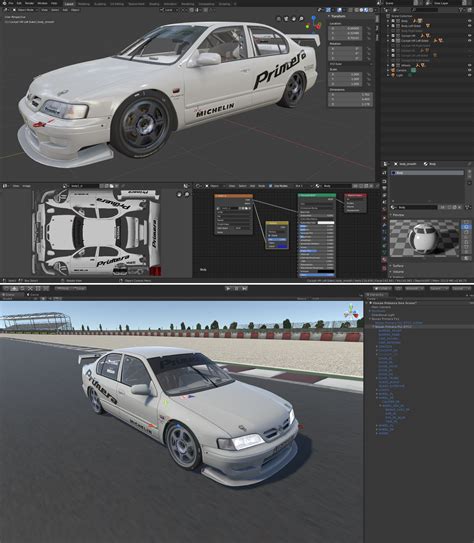
Task: Open the Layers dropdown in Unity toolbar
Action: 438,288
